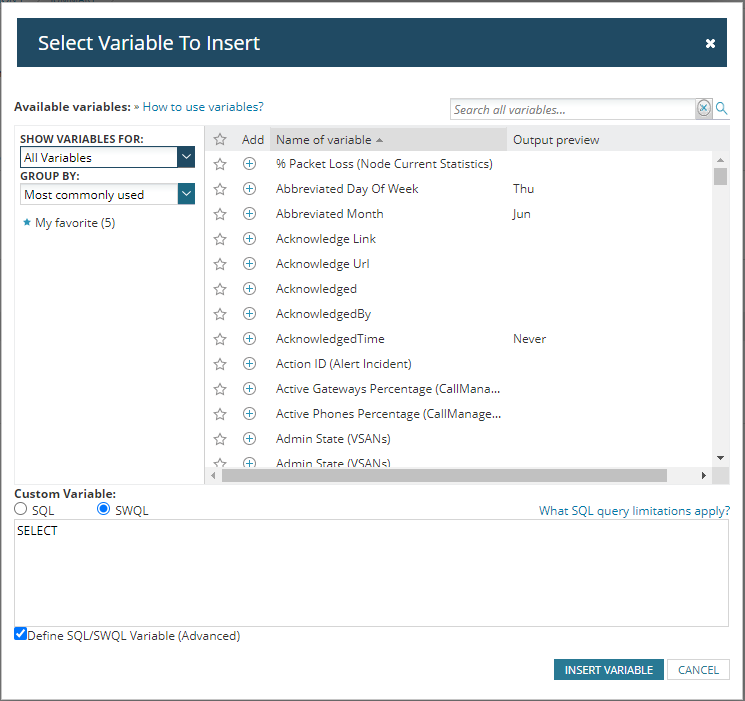745x701 pixels.
Task: Open the Group By dropdown
Action: 185,195
